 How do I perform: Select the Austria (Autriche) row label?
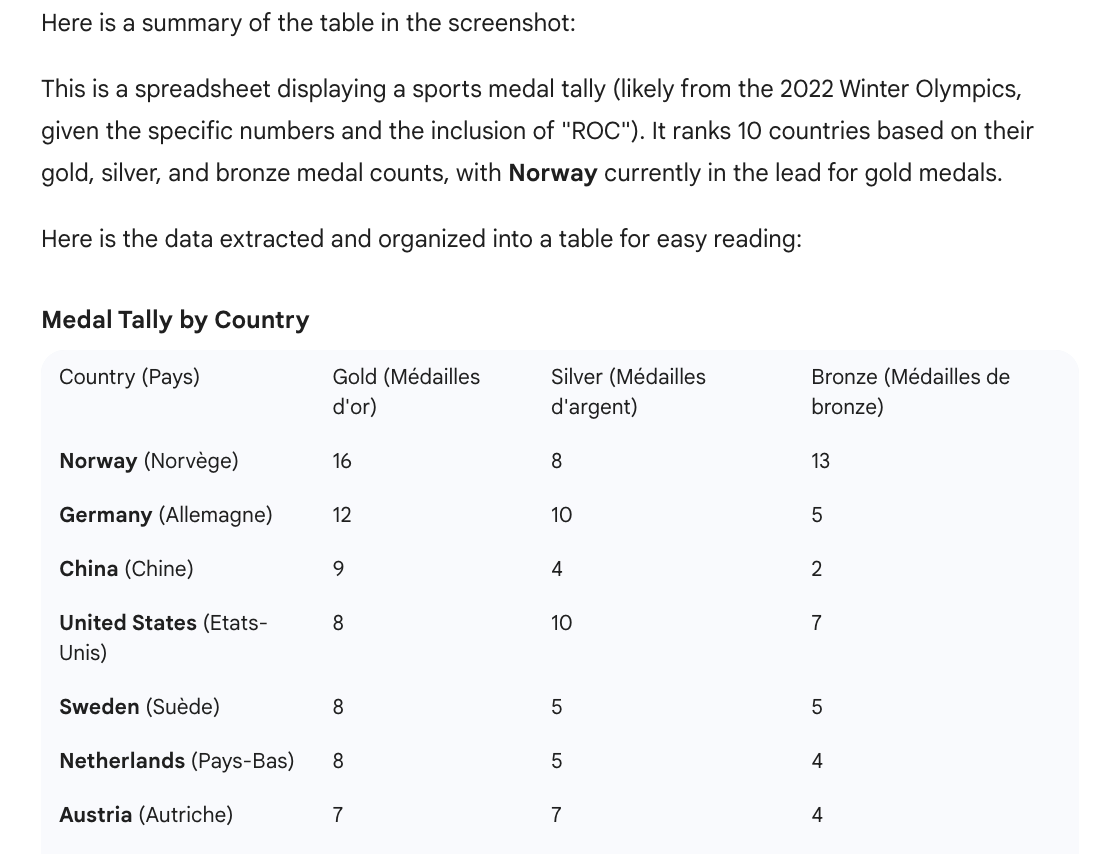pyautogui.click(x=145, y=815)
